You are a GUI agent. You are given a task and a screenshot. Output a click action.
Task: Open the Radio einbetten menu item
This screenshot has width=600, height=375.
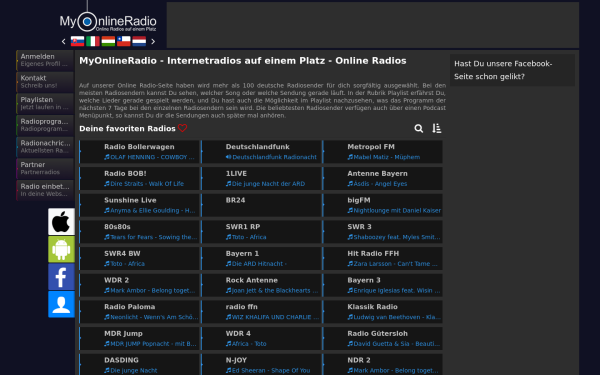click(x=45, y=190)
